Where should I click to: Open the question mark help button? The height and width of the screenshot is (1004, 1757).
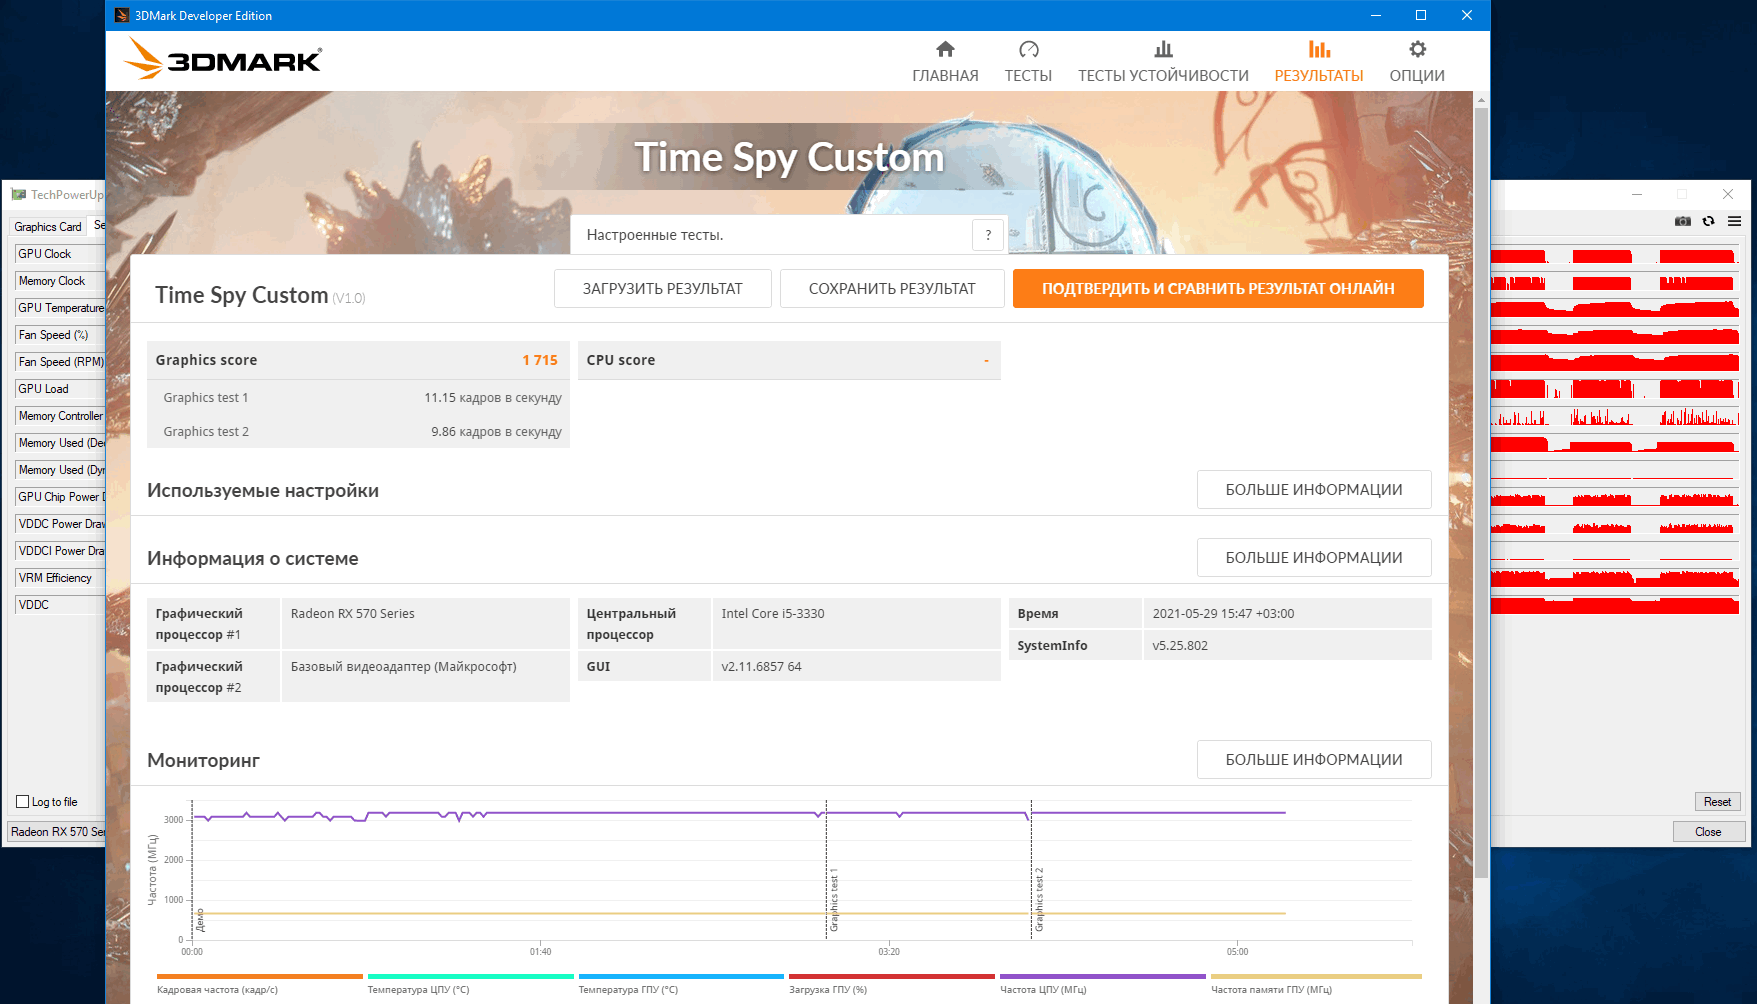coord(988,235)
